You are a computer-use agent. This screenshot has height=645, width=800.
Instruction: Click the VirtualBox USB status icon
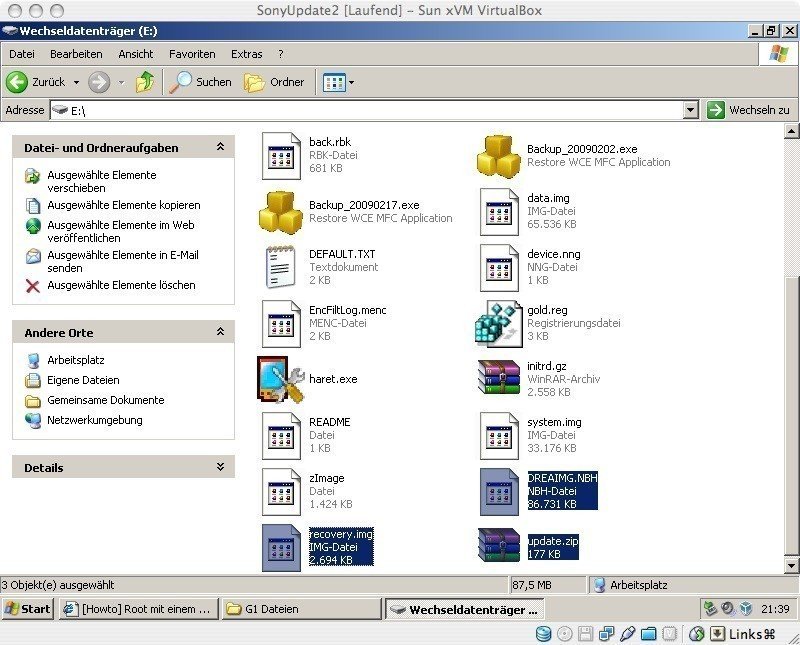pos(628,634)
